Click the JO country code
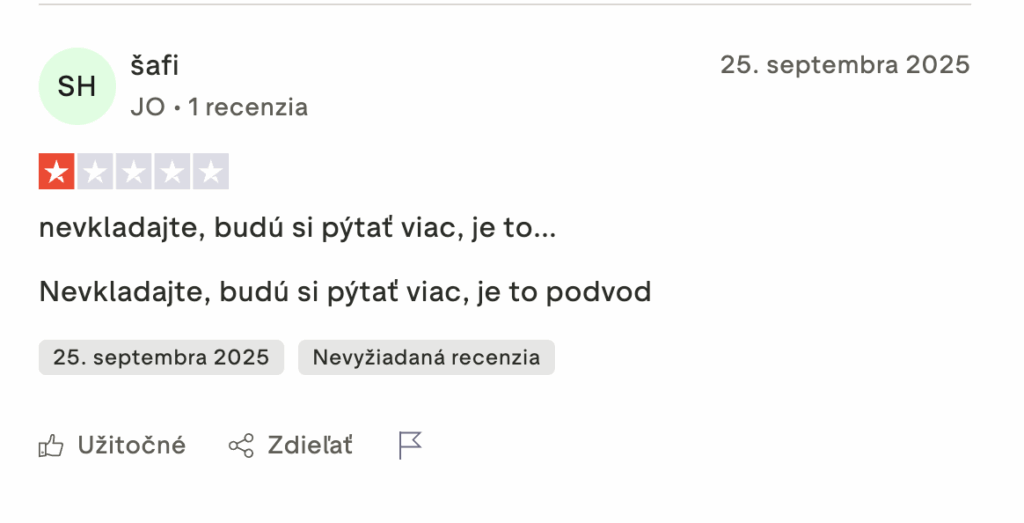 [147, 107]
